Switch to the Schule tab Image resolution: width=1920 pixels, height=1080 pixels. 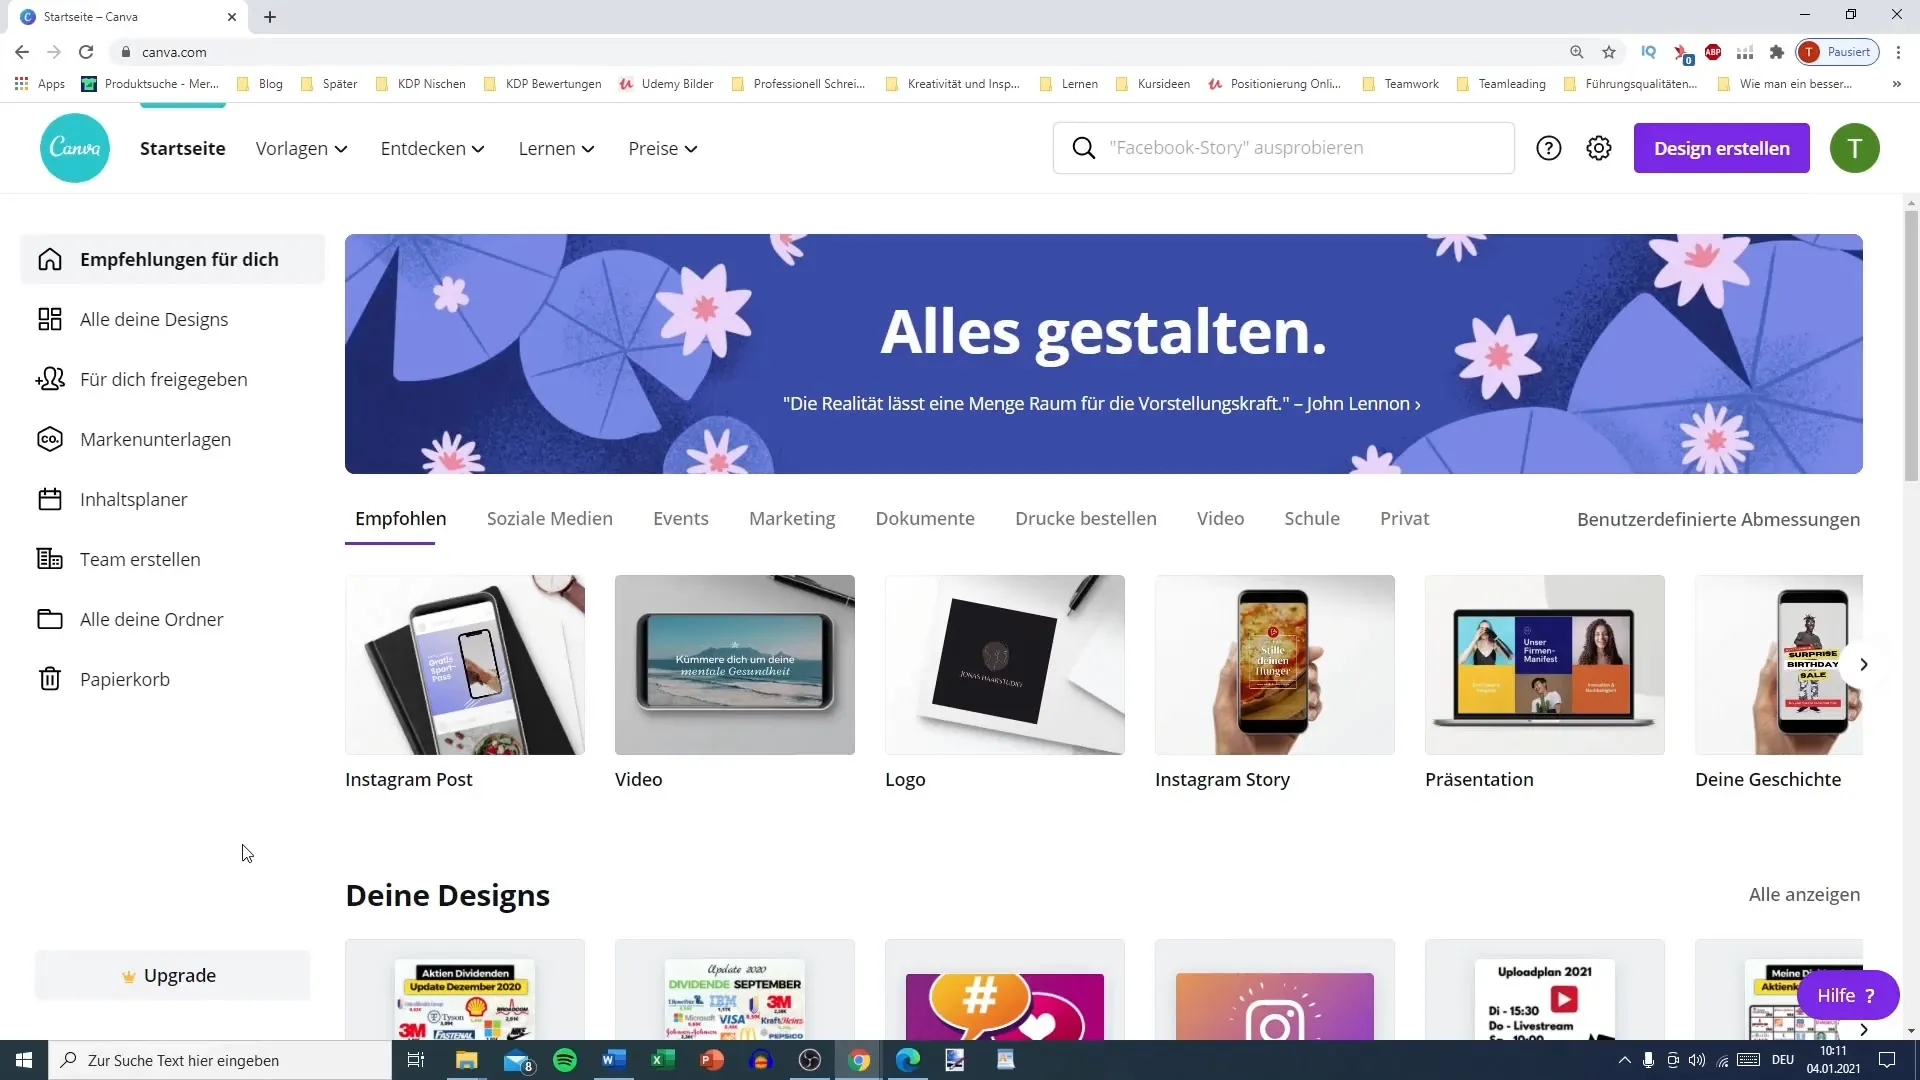[x=1312, y=519]
